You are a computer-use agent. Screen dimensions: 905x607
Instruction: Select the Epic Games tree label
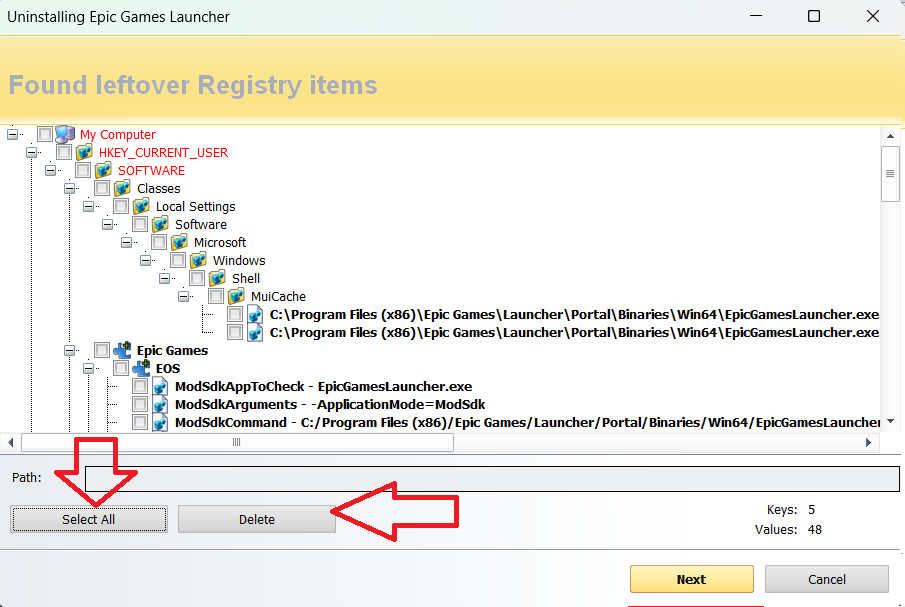tap(172, 350)
